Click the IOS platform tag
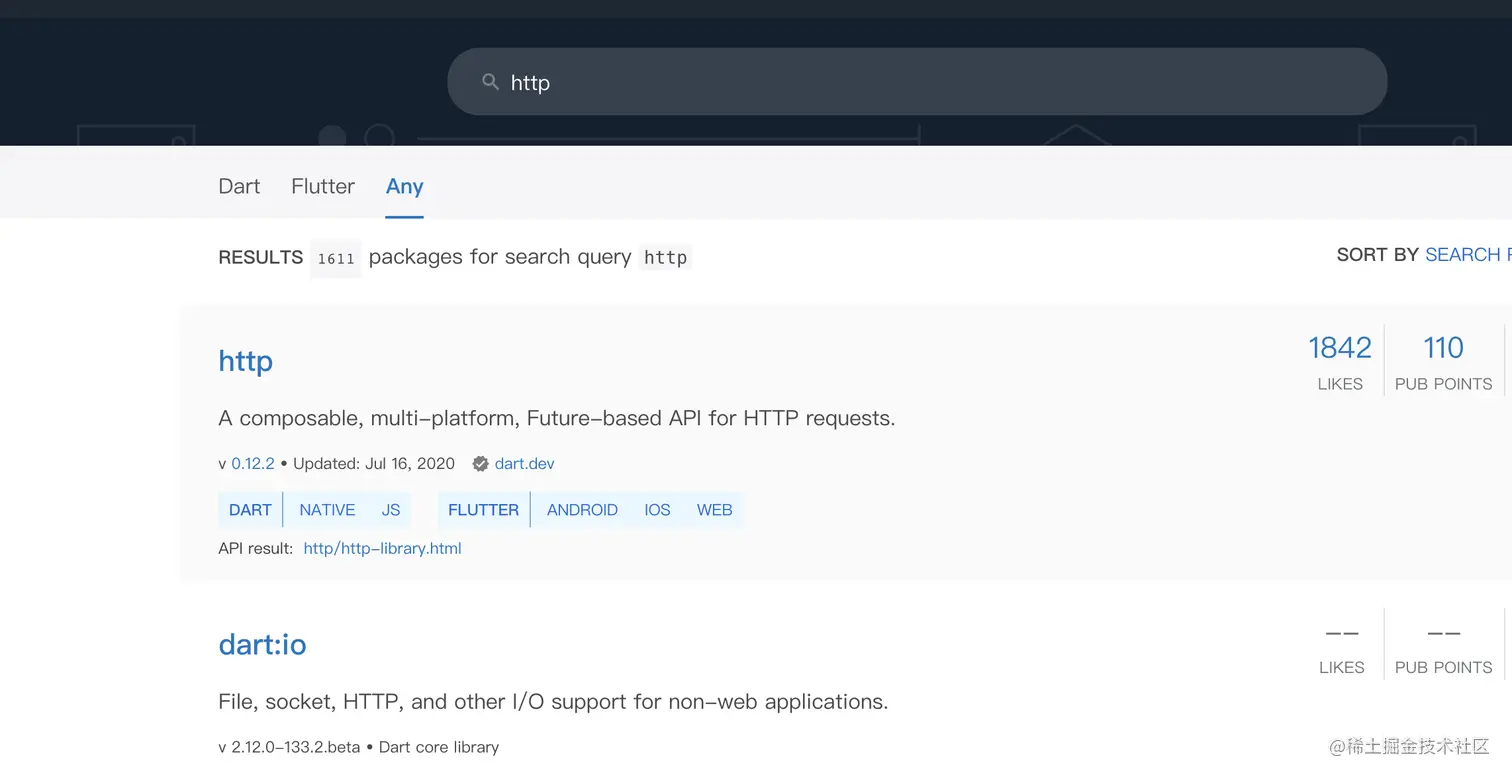 point(657,510)
